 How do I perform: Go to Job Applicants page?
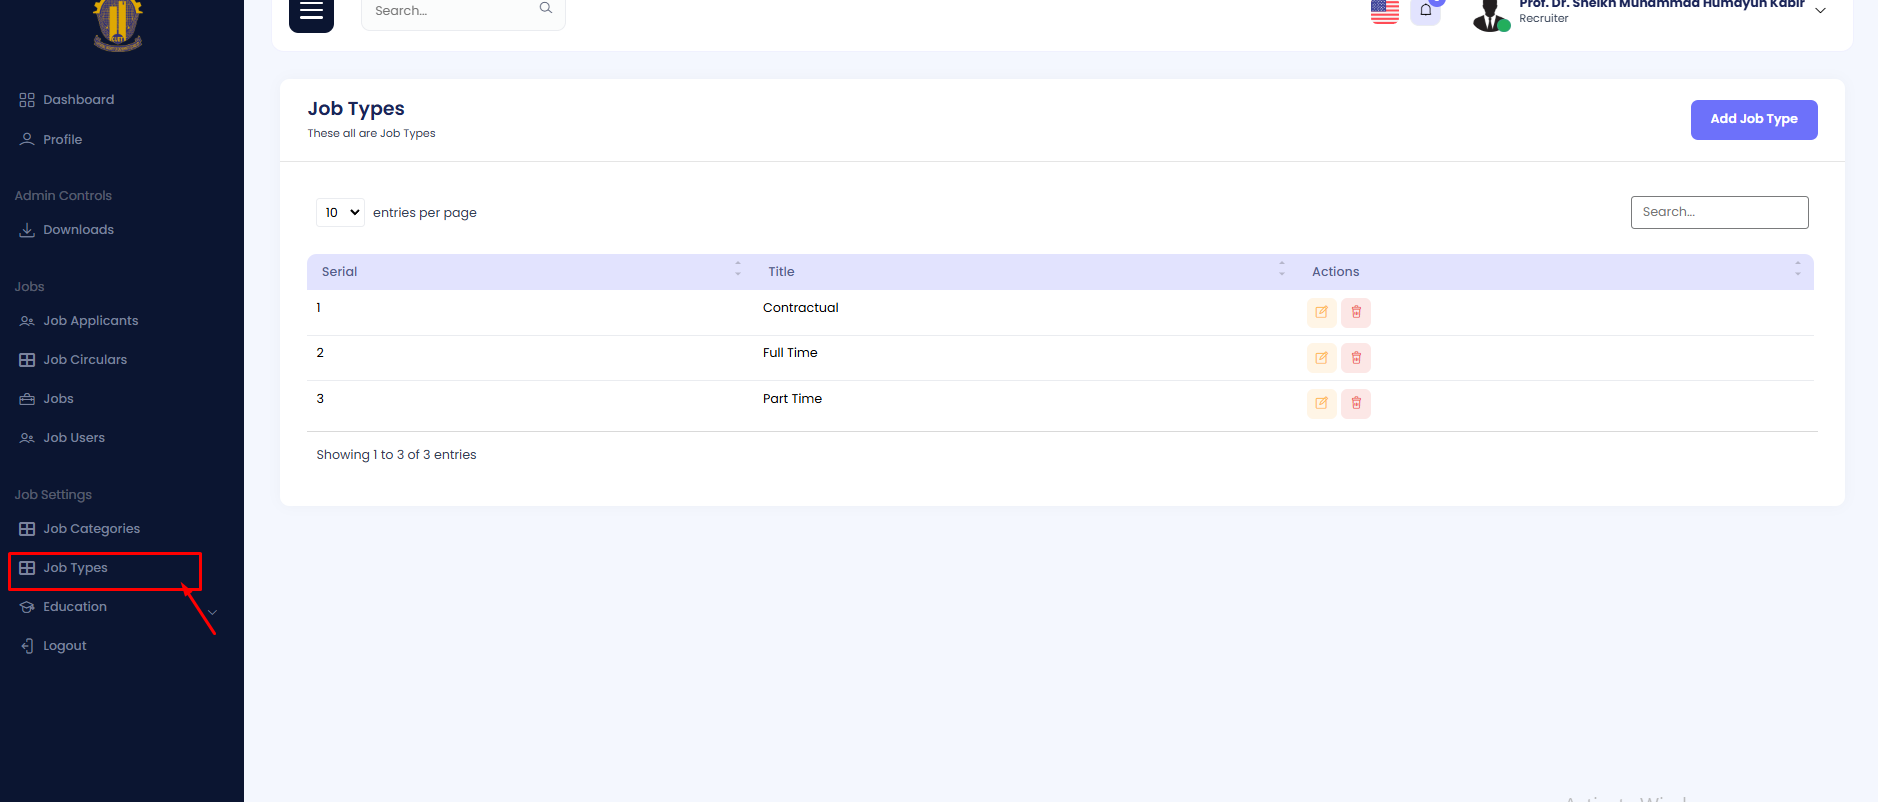pos(90,321)
